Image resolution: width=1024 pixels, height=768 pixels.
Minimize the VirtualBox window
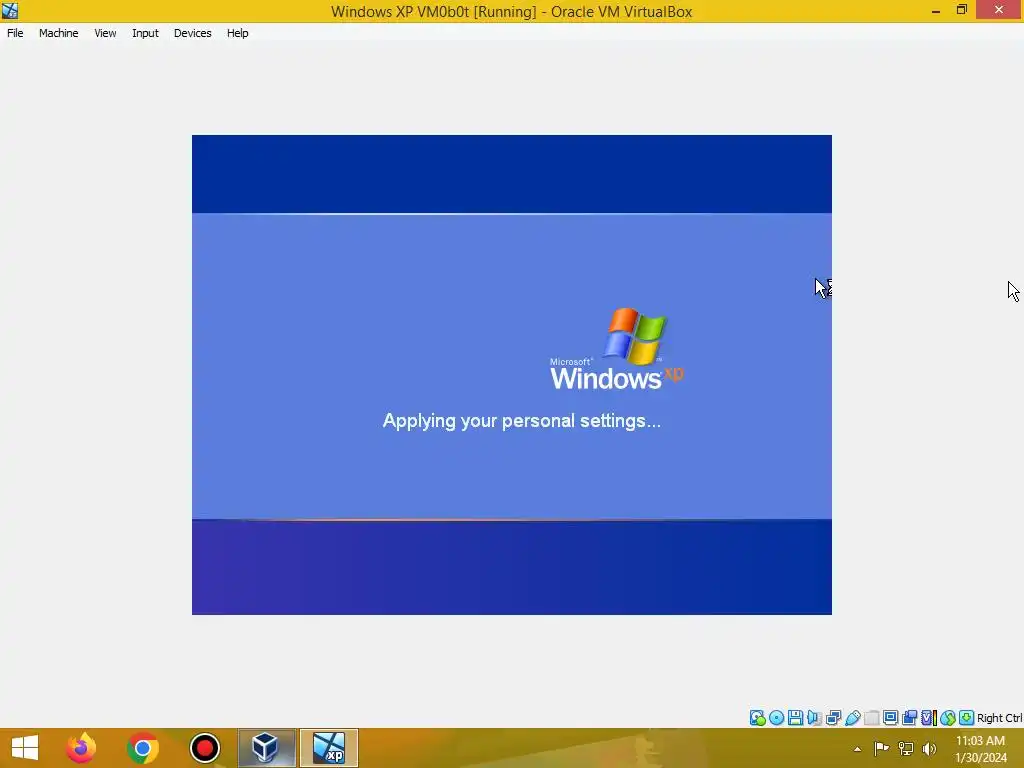click(x=936, y=10)
